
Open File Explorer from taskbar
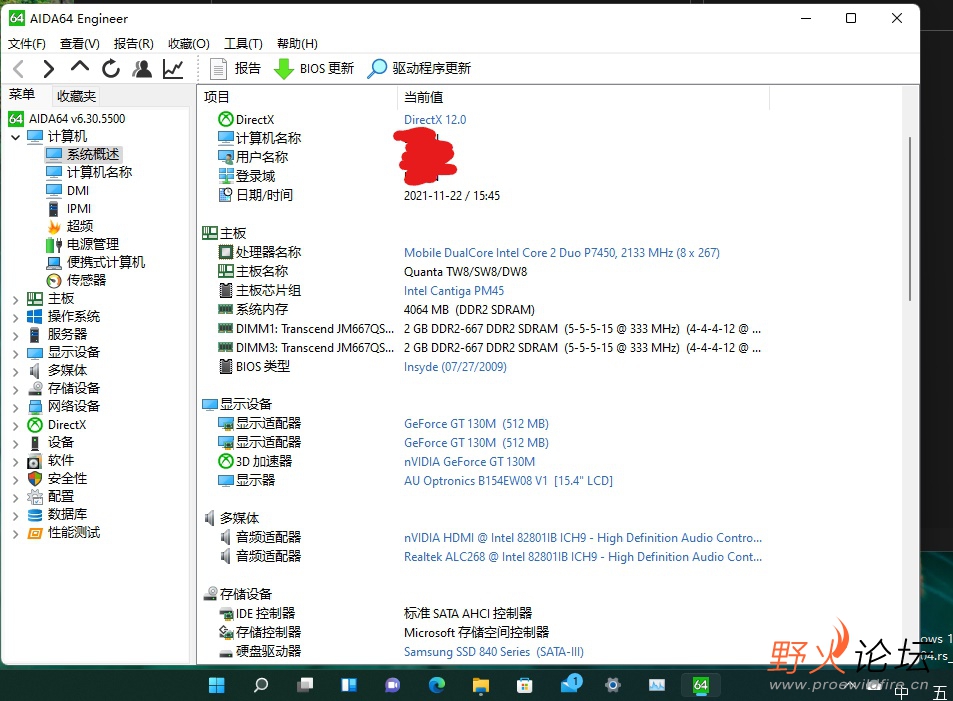tap(481, 685)
